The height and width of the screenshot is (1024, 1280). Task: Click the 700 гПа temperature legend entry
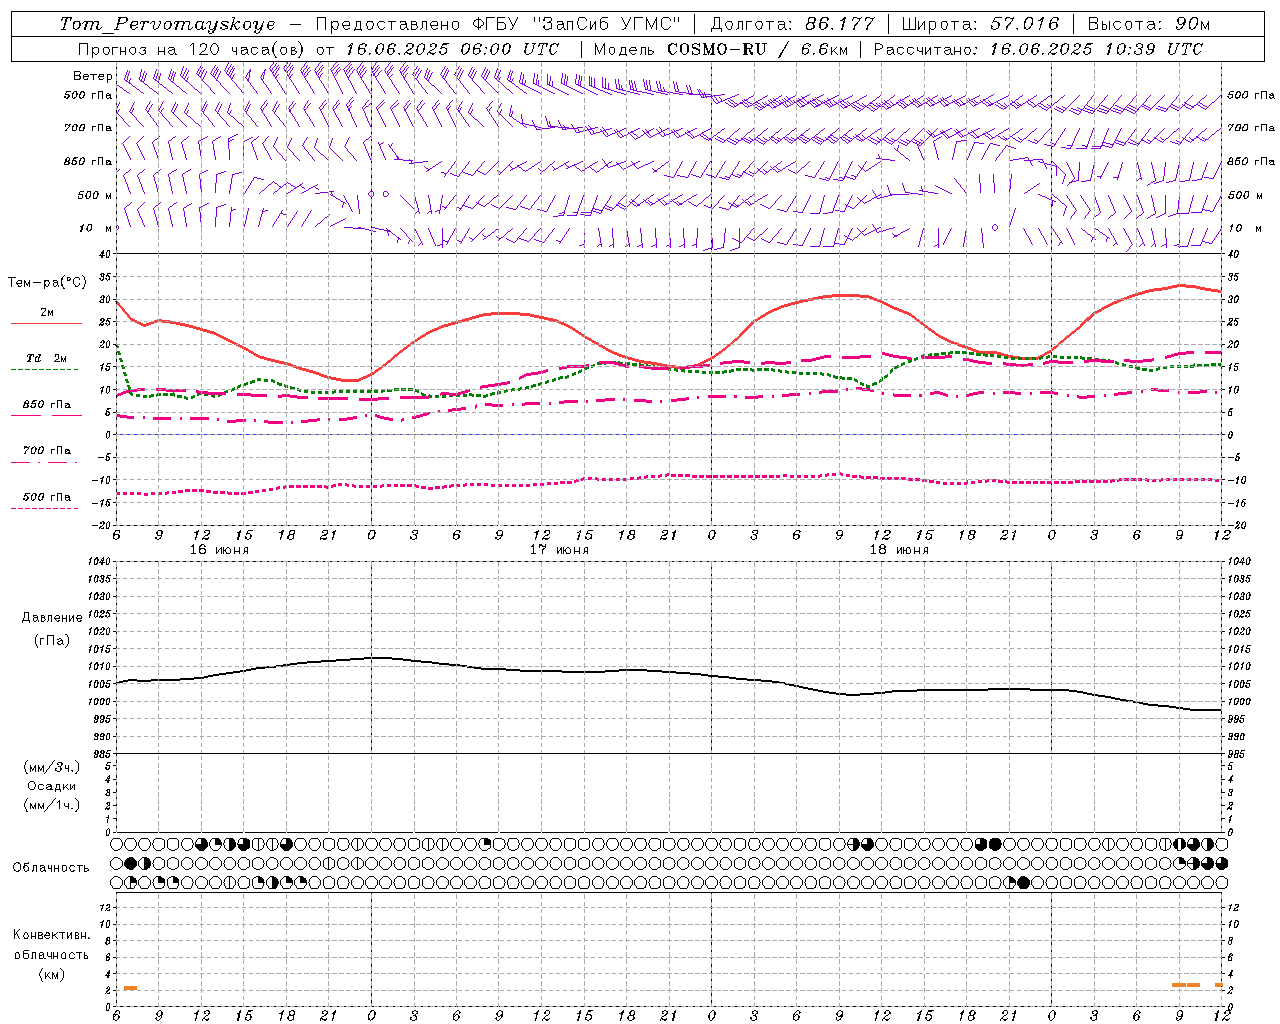click(47, 451)
